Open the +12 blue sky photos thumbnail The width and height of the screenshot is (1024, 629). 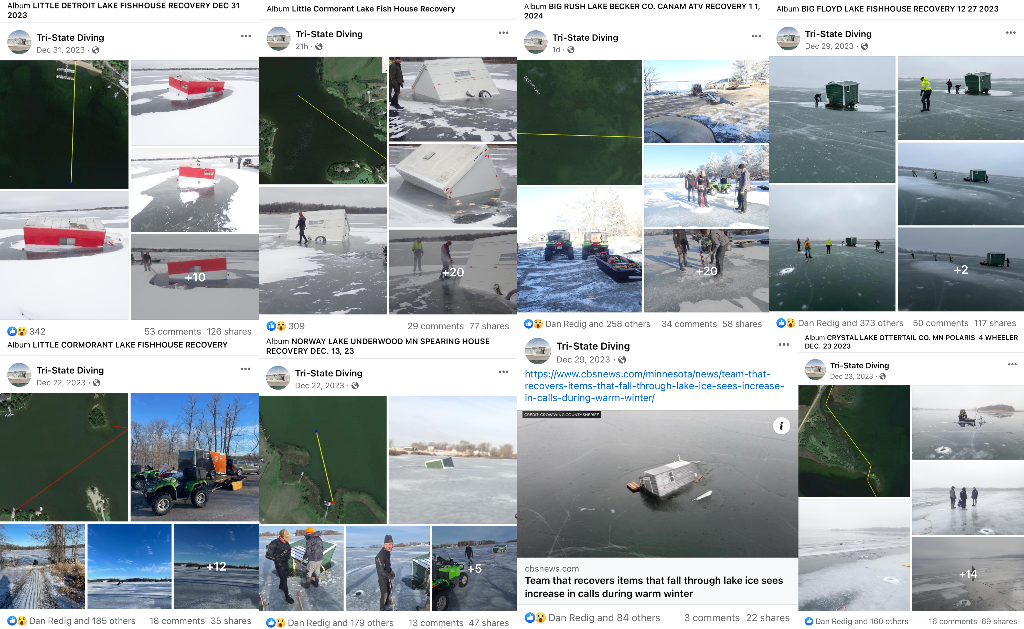[216, 566]
